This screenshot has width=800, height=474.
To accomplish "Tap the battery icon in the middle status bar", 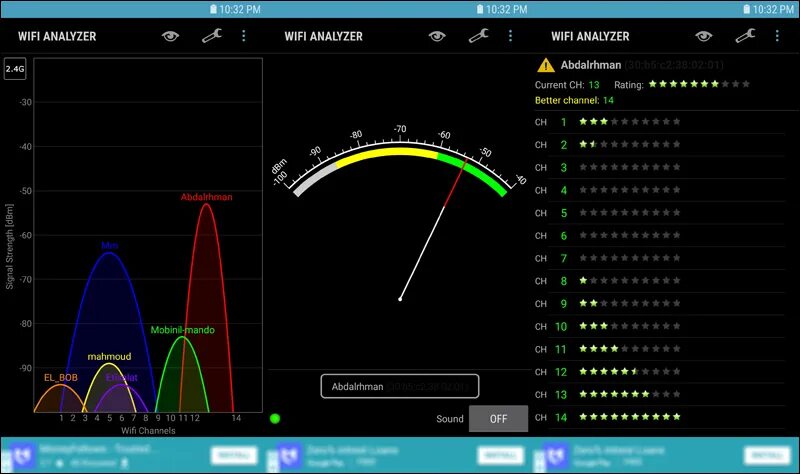I will [x=480, y=9].
